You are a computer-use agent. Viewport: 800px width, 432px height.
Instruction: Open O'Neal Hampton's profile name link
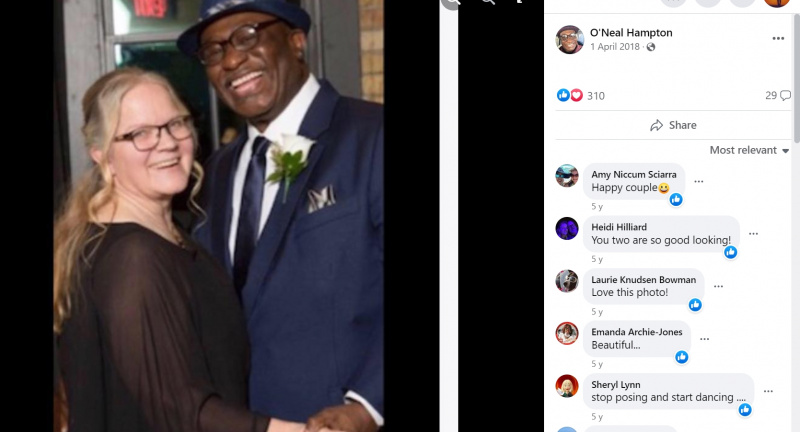(x=631, y=33)
